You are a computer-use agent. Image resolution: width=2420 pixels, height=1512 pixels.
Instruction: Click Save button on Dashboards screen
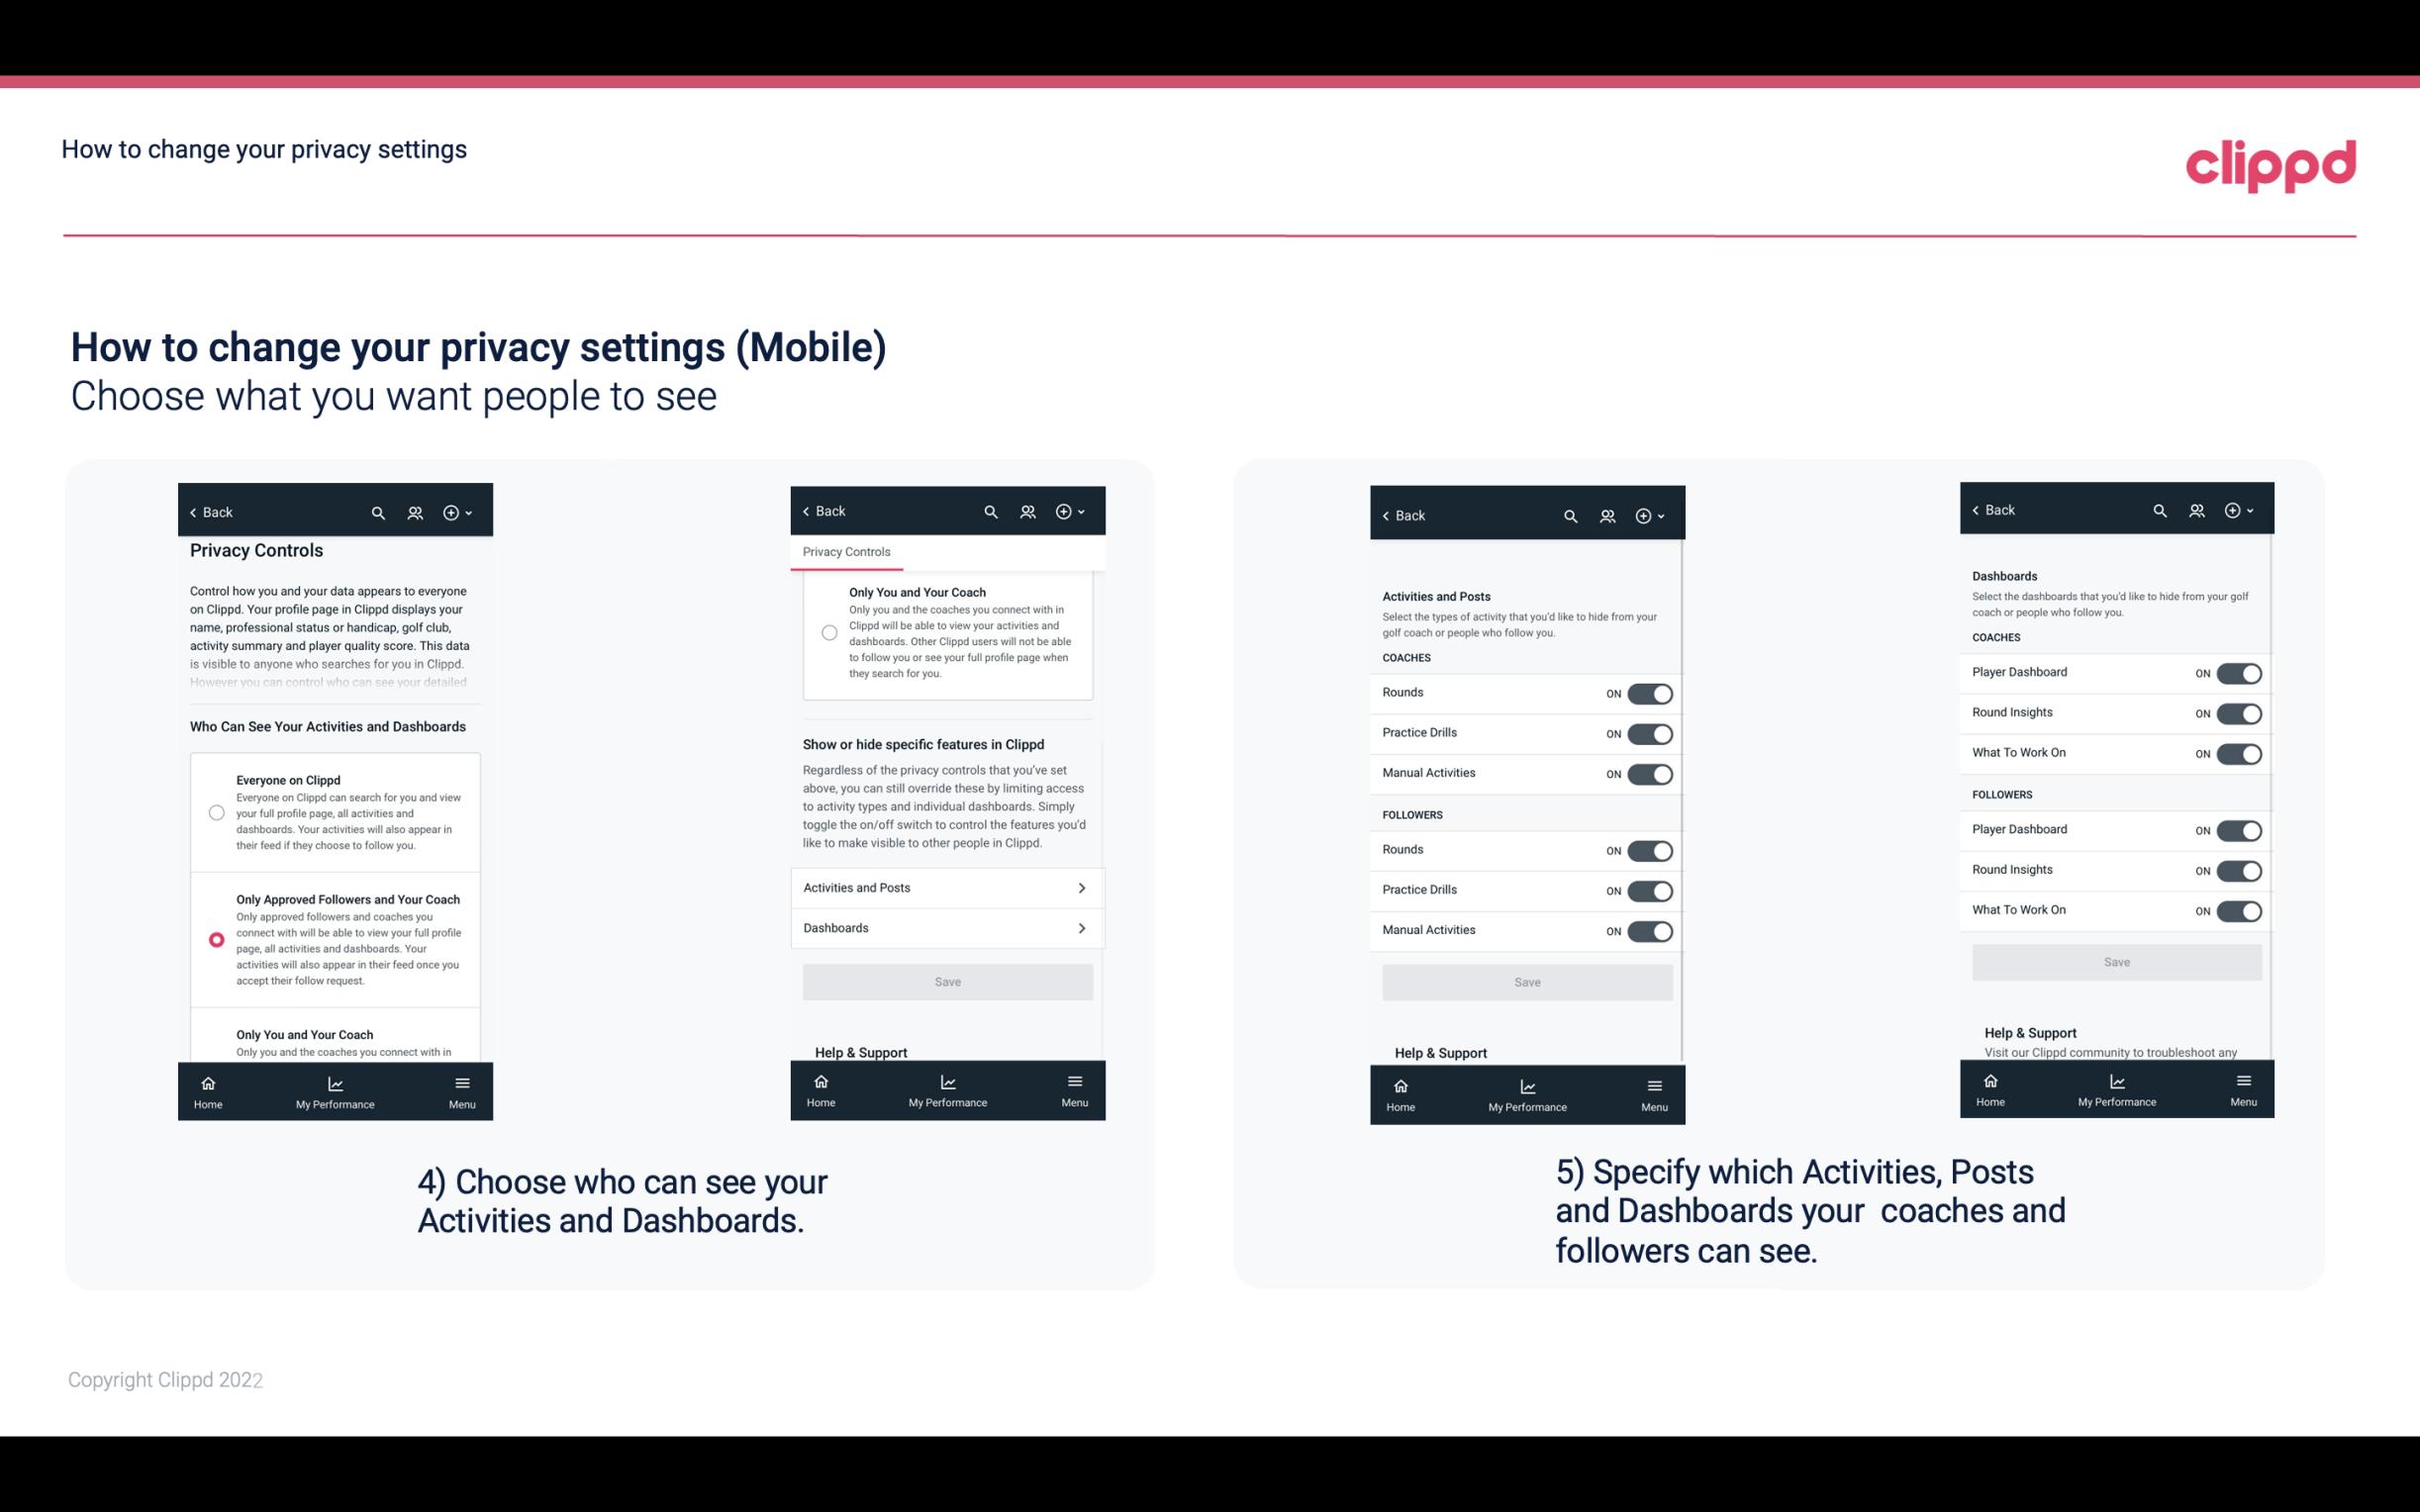pos(2115,960)
